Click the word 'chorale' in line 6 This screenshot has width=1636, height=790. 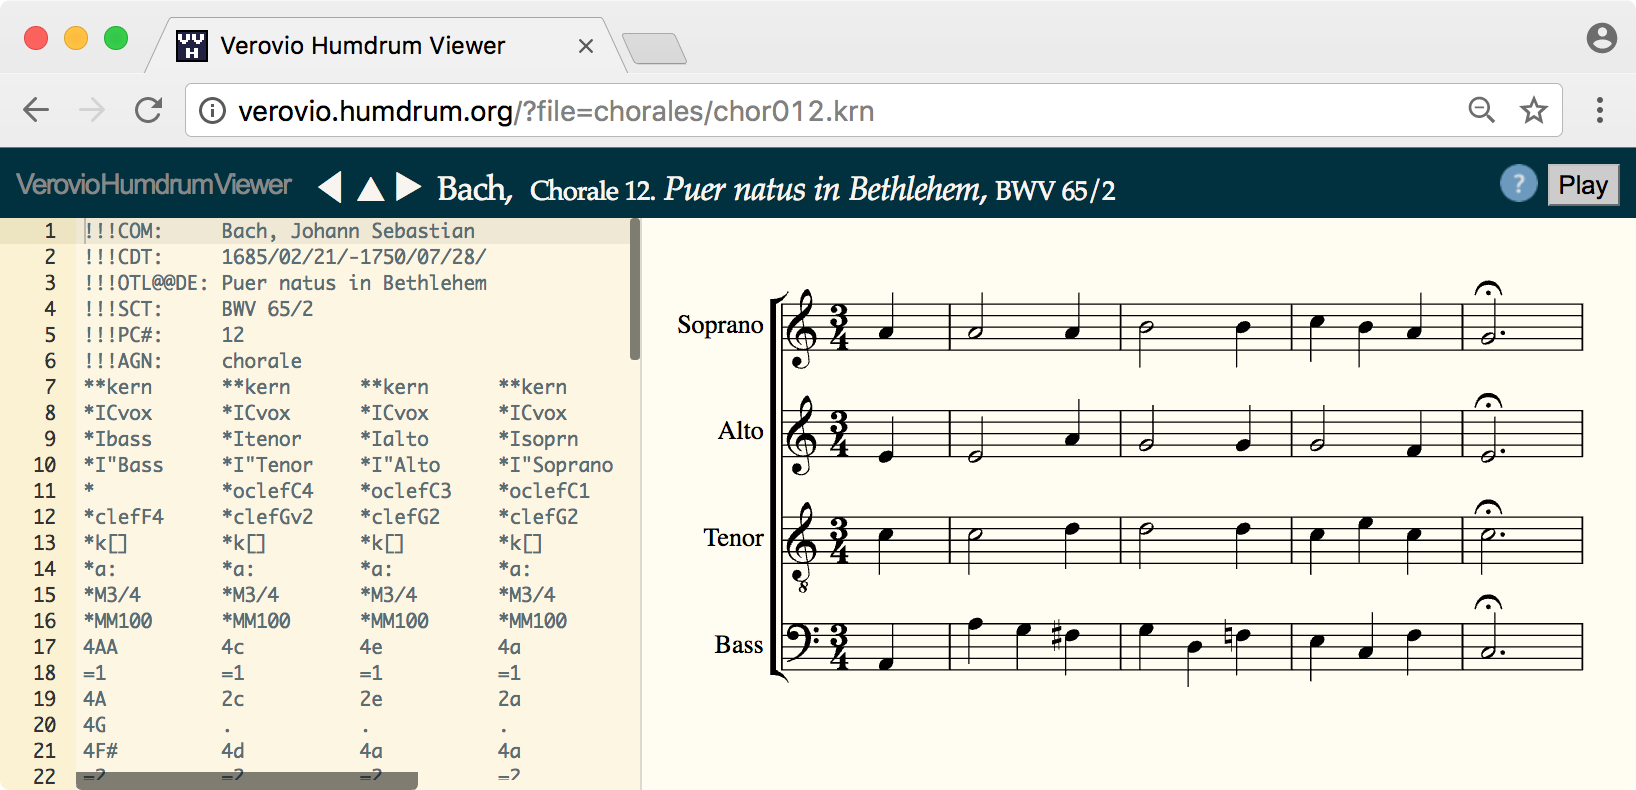pyautogui.click(x=261, y=361)
